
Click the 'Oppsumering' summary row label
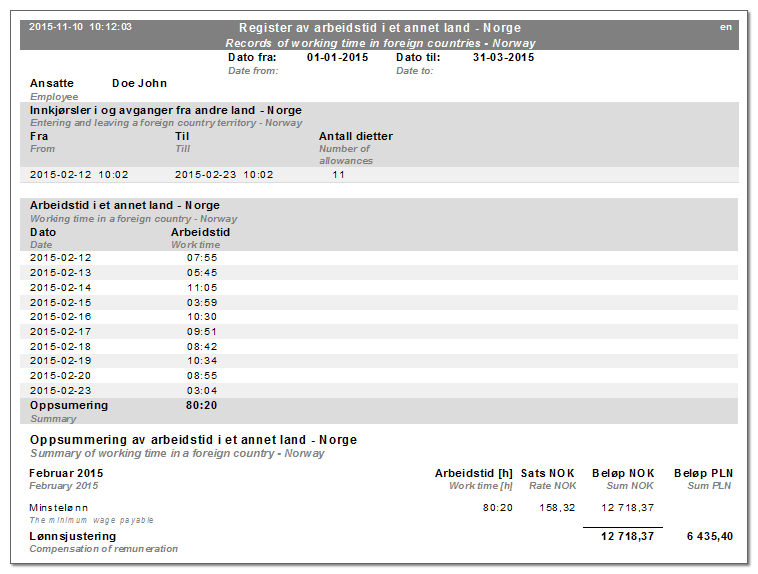pyautogui.click(x=69, y=406)
